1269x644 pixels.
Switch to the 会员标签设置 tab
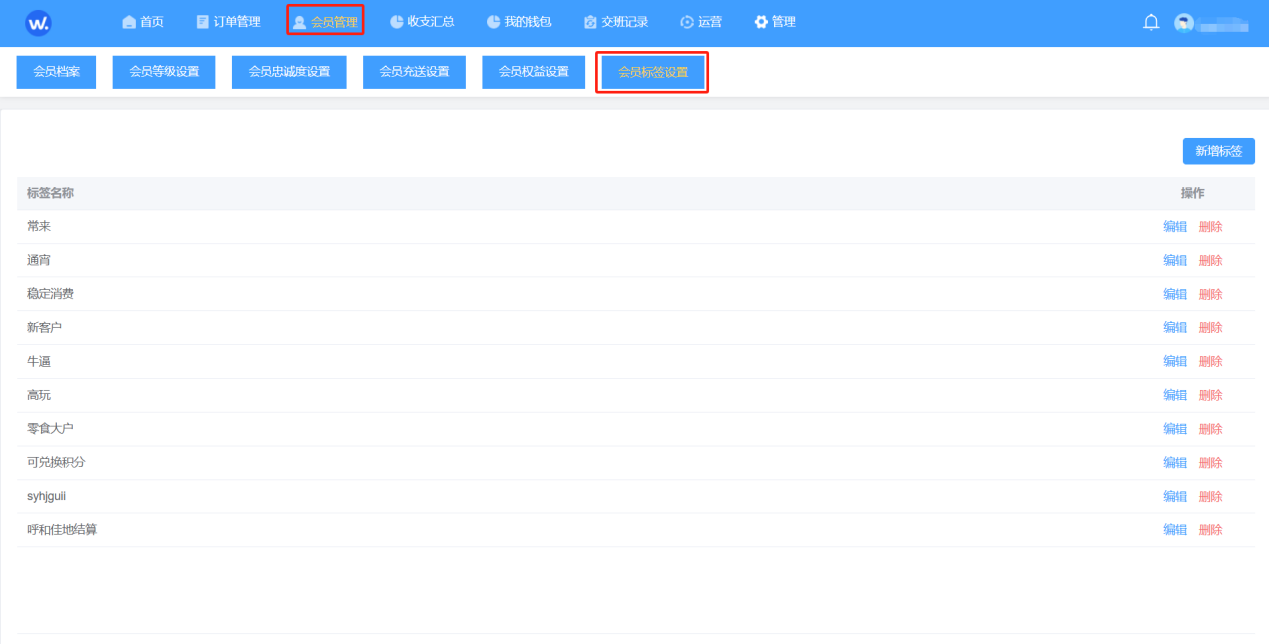(x=653, y=72)
